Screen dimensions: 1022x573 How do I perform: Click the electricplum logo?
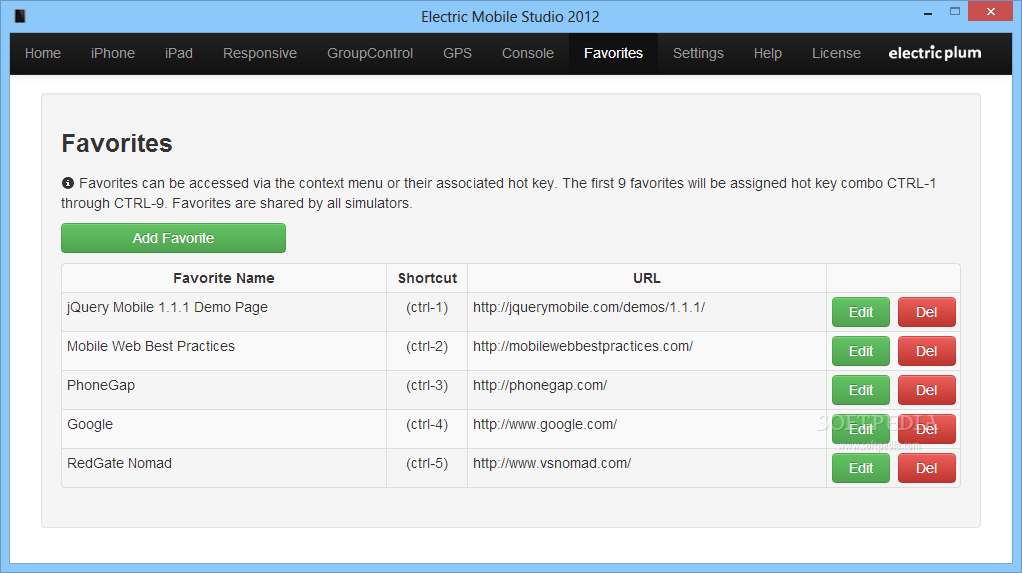pos(935,53)
